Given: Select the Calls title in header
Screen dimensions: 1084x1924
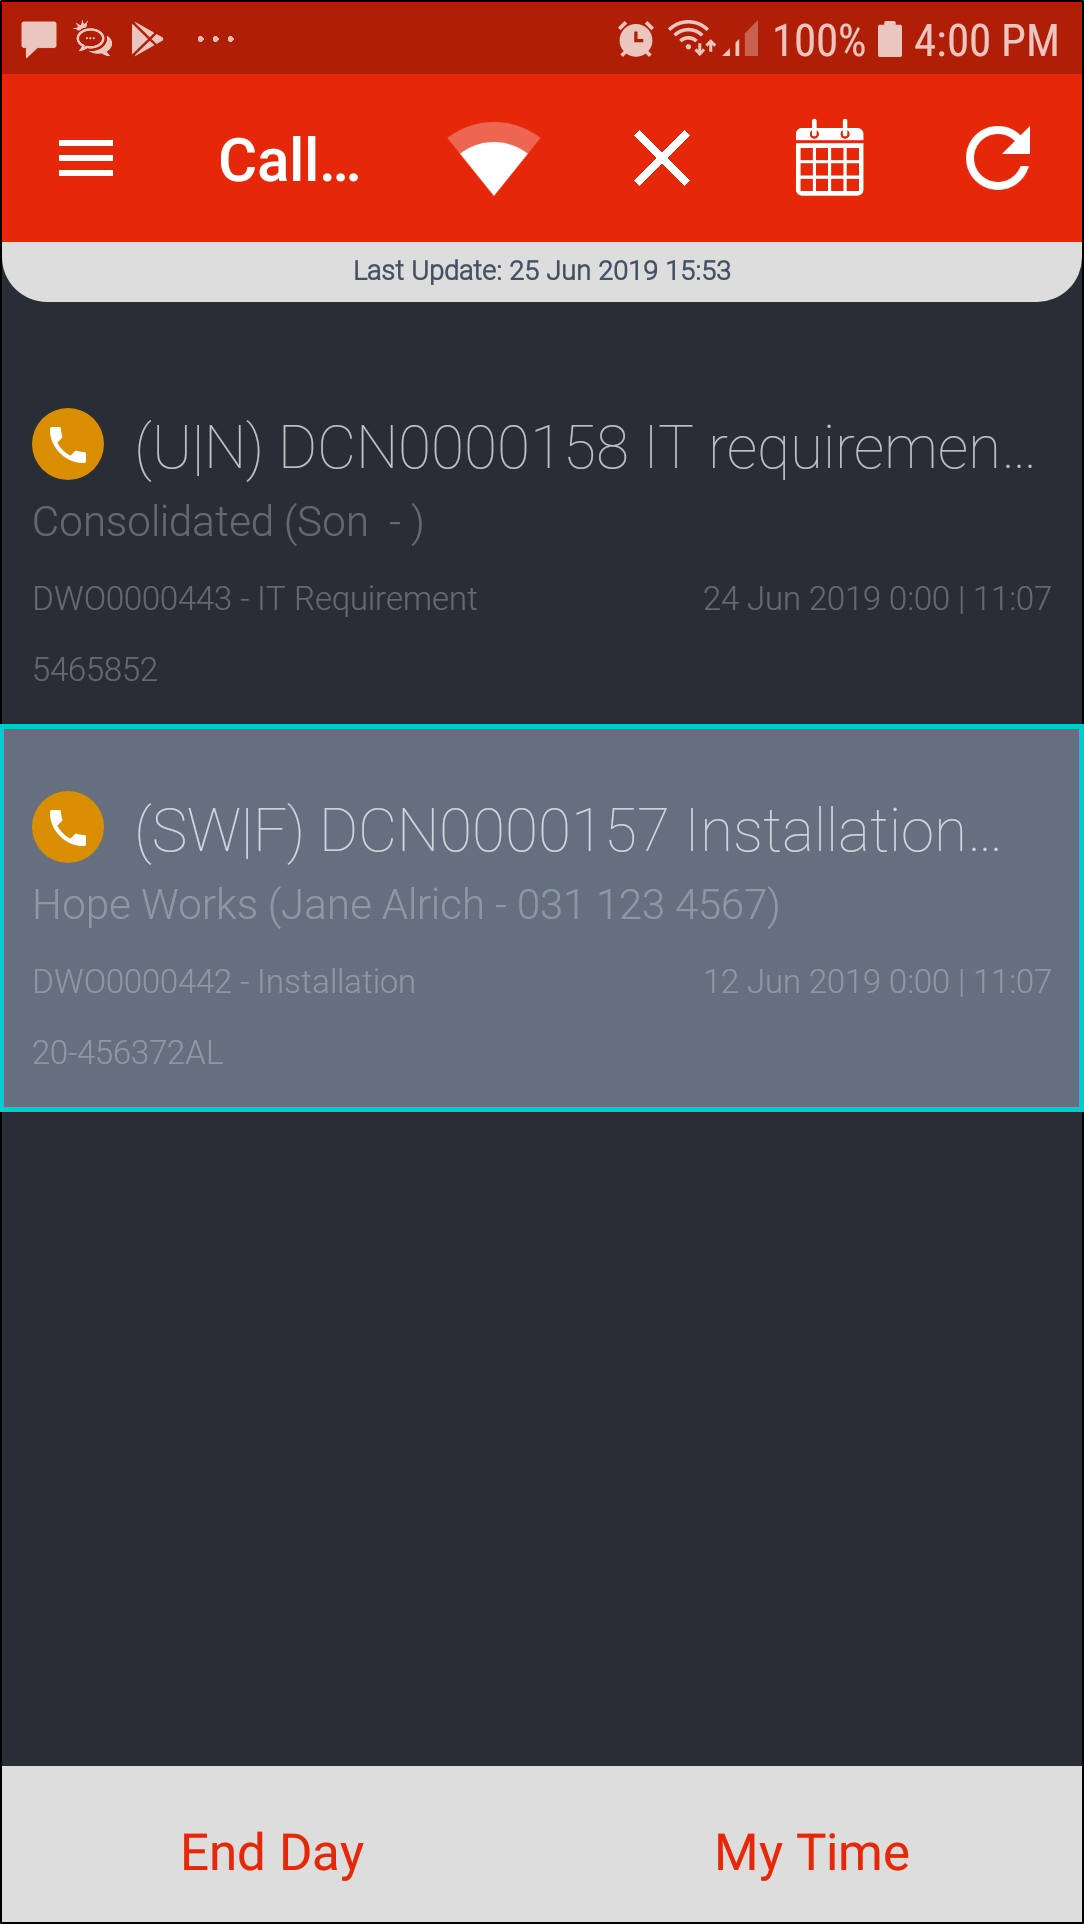Looking at the screenshot, I should (x=289, y=160).
